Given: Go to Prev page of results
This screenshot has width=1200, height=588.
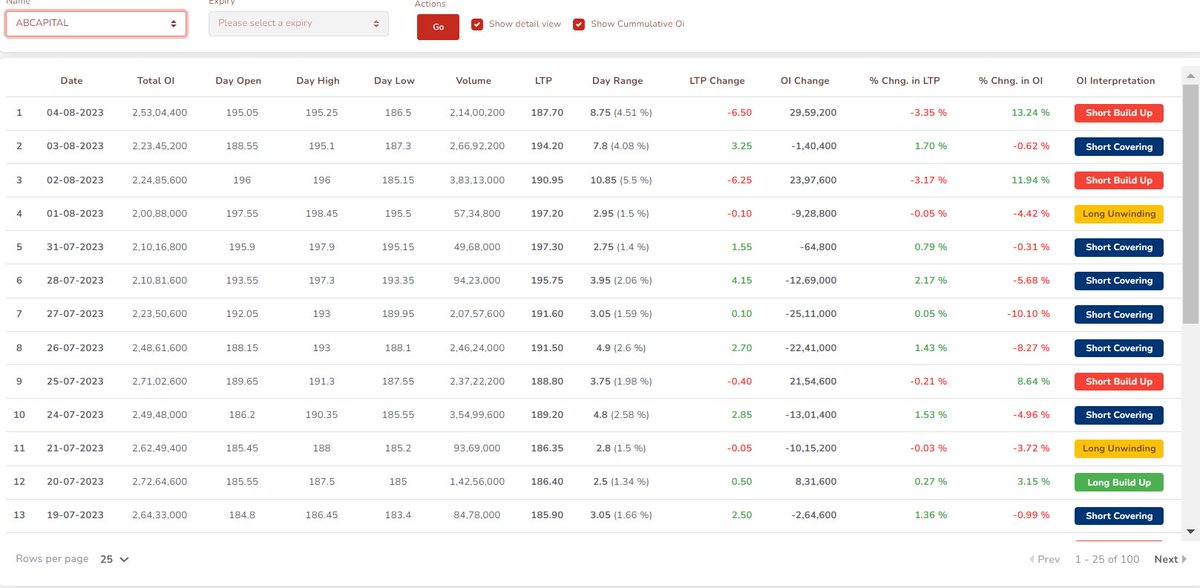Looking at the screenshot, I should point(1044,559).
